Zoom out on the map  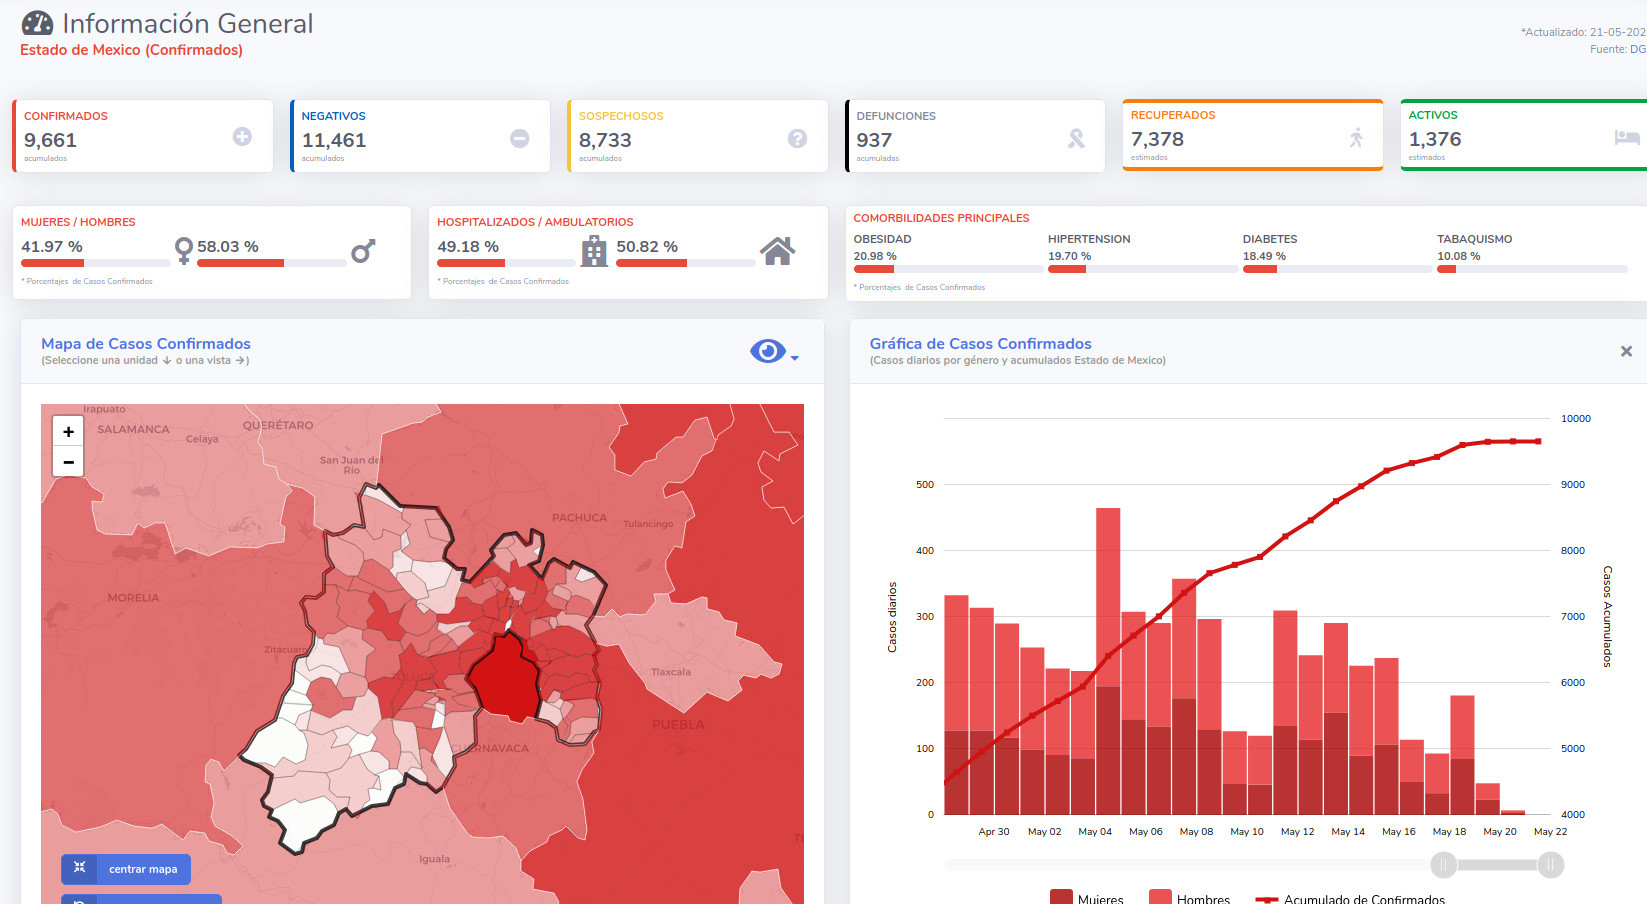pos(68,462)
